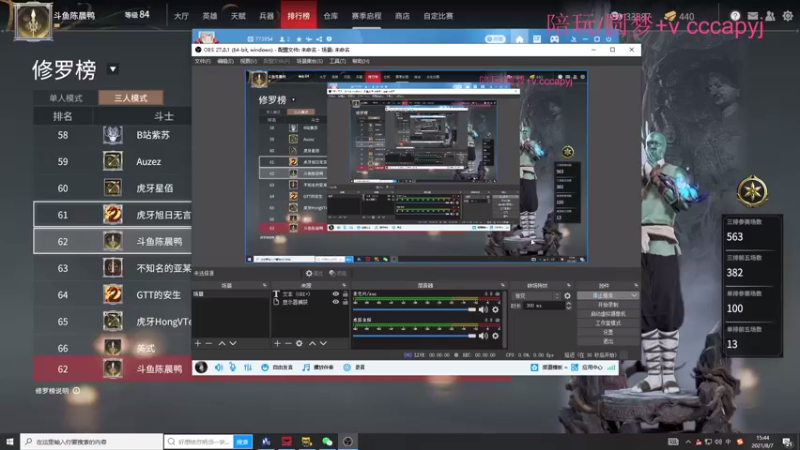Viewport: 800px width, 450px height.
Task: Open OBS 文件(F) menu
Action: pos(203,61)
